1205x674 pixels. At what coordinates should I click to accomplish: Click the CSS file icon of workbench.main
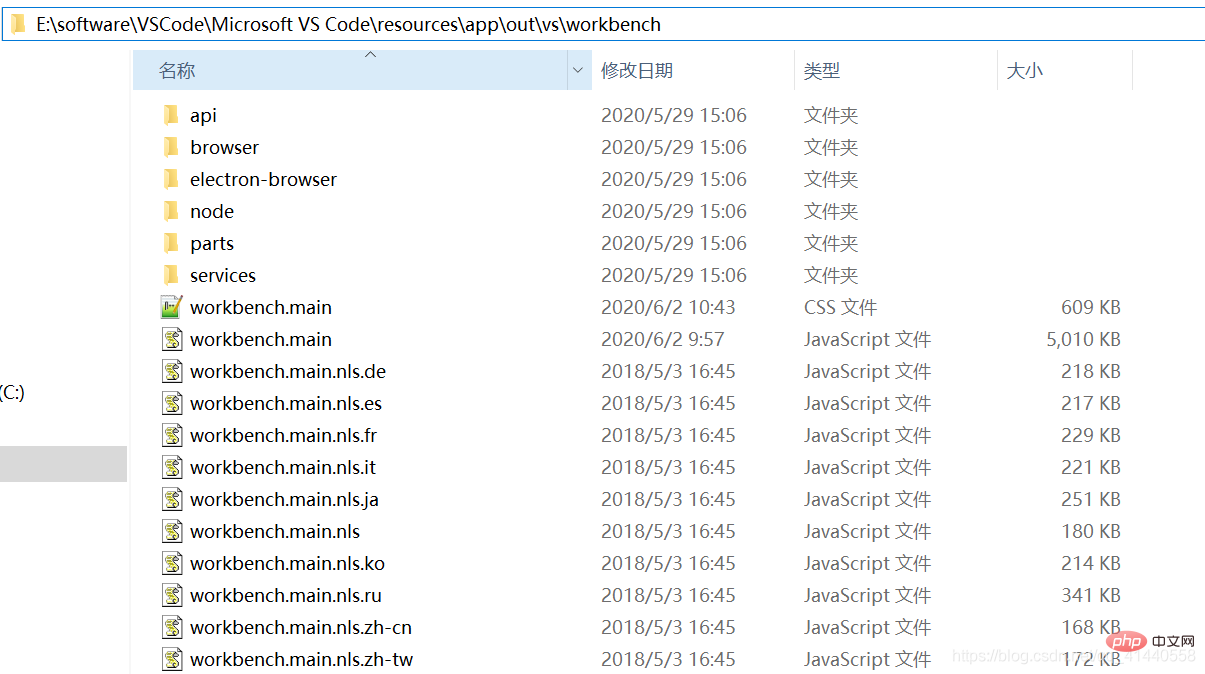(x=172, y=307)
